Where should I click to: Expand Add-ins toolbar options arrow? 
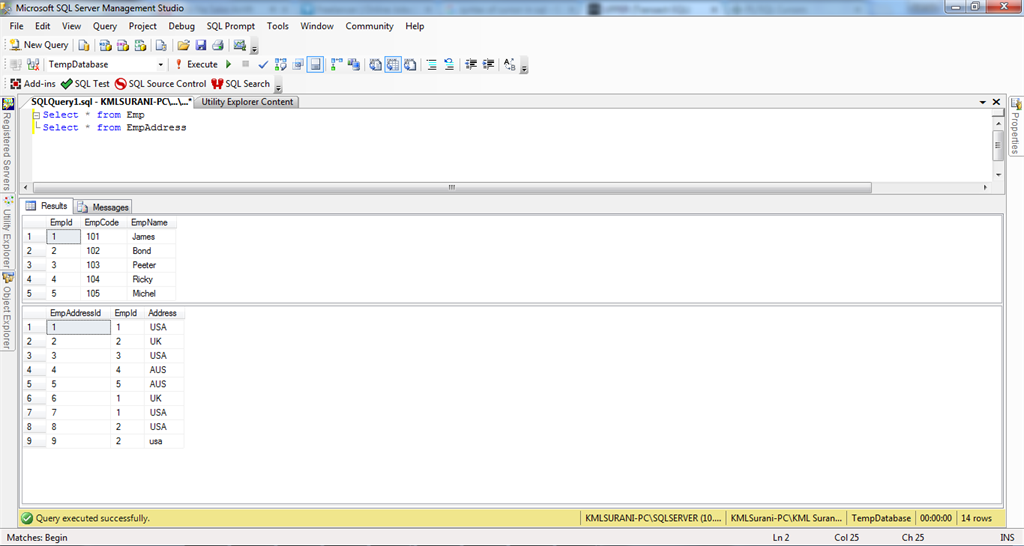278,86
